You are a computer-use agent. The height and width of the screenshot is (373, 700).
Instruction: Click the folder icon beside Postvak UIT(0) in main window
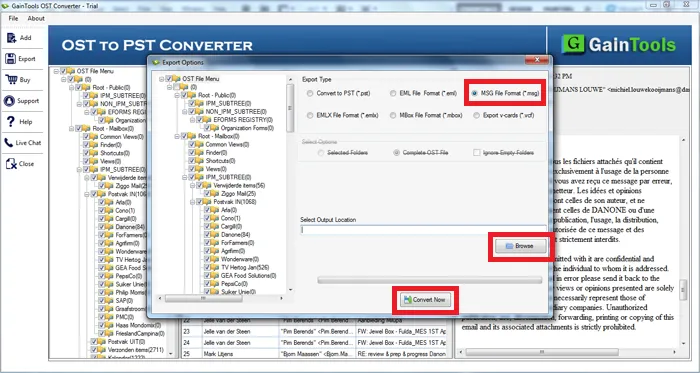pos(102,342)
